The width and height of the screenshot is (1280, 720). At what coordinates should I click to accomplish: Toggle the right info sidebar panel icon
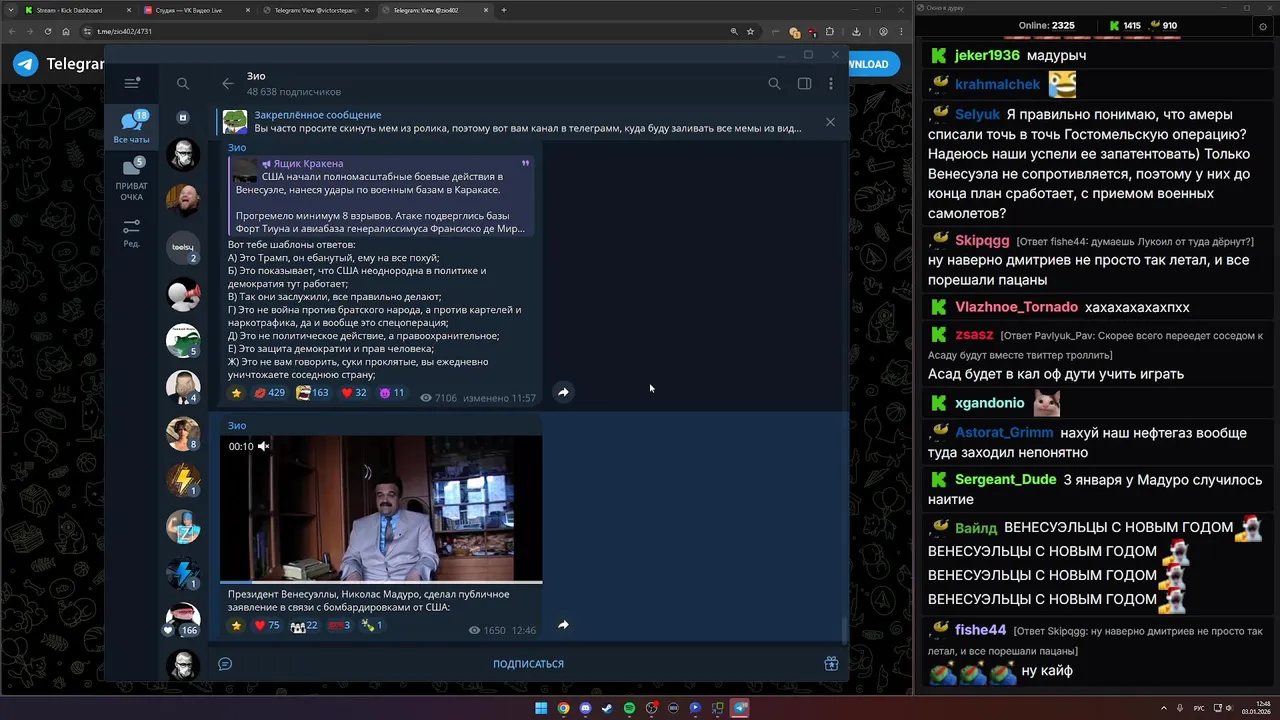click(804, 84)
